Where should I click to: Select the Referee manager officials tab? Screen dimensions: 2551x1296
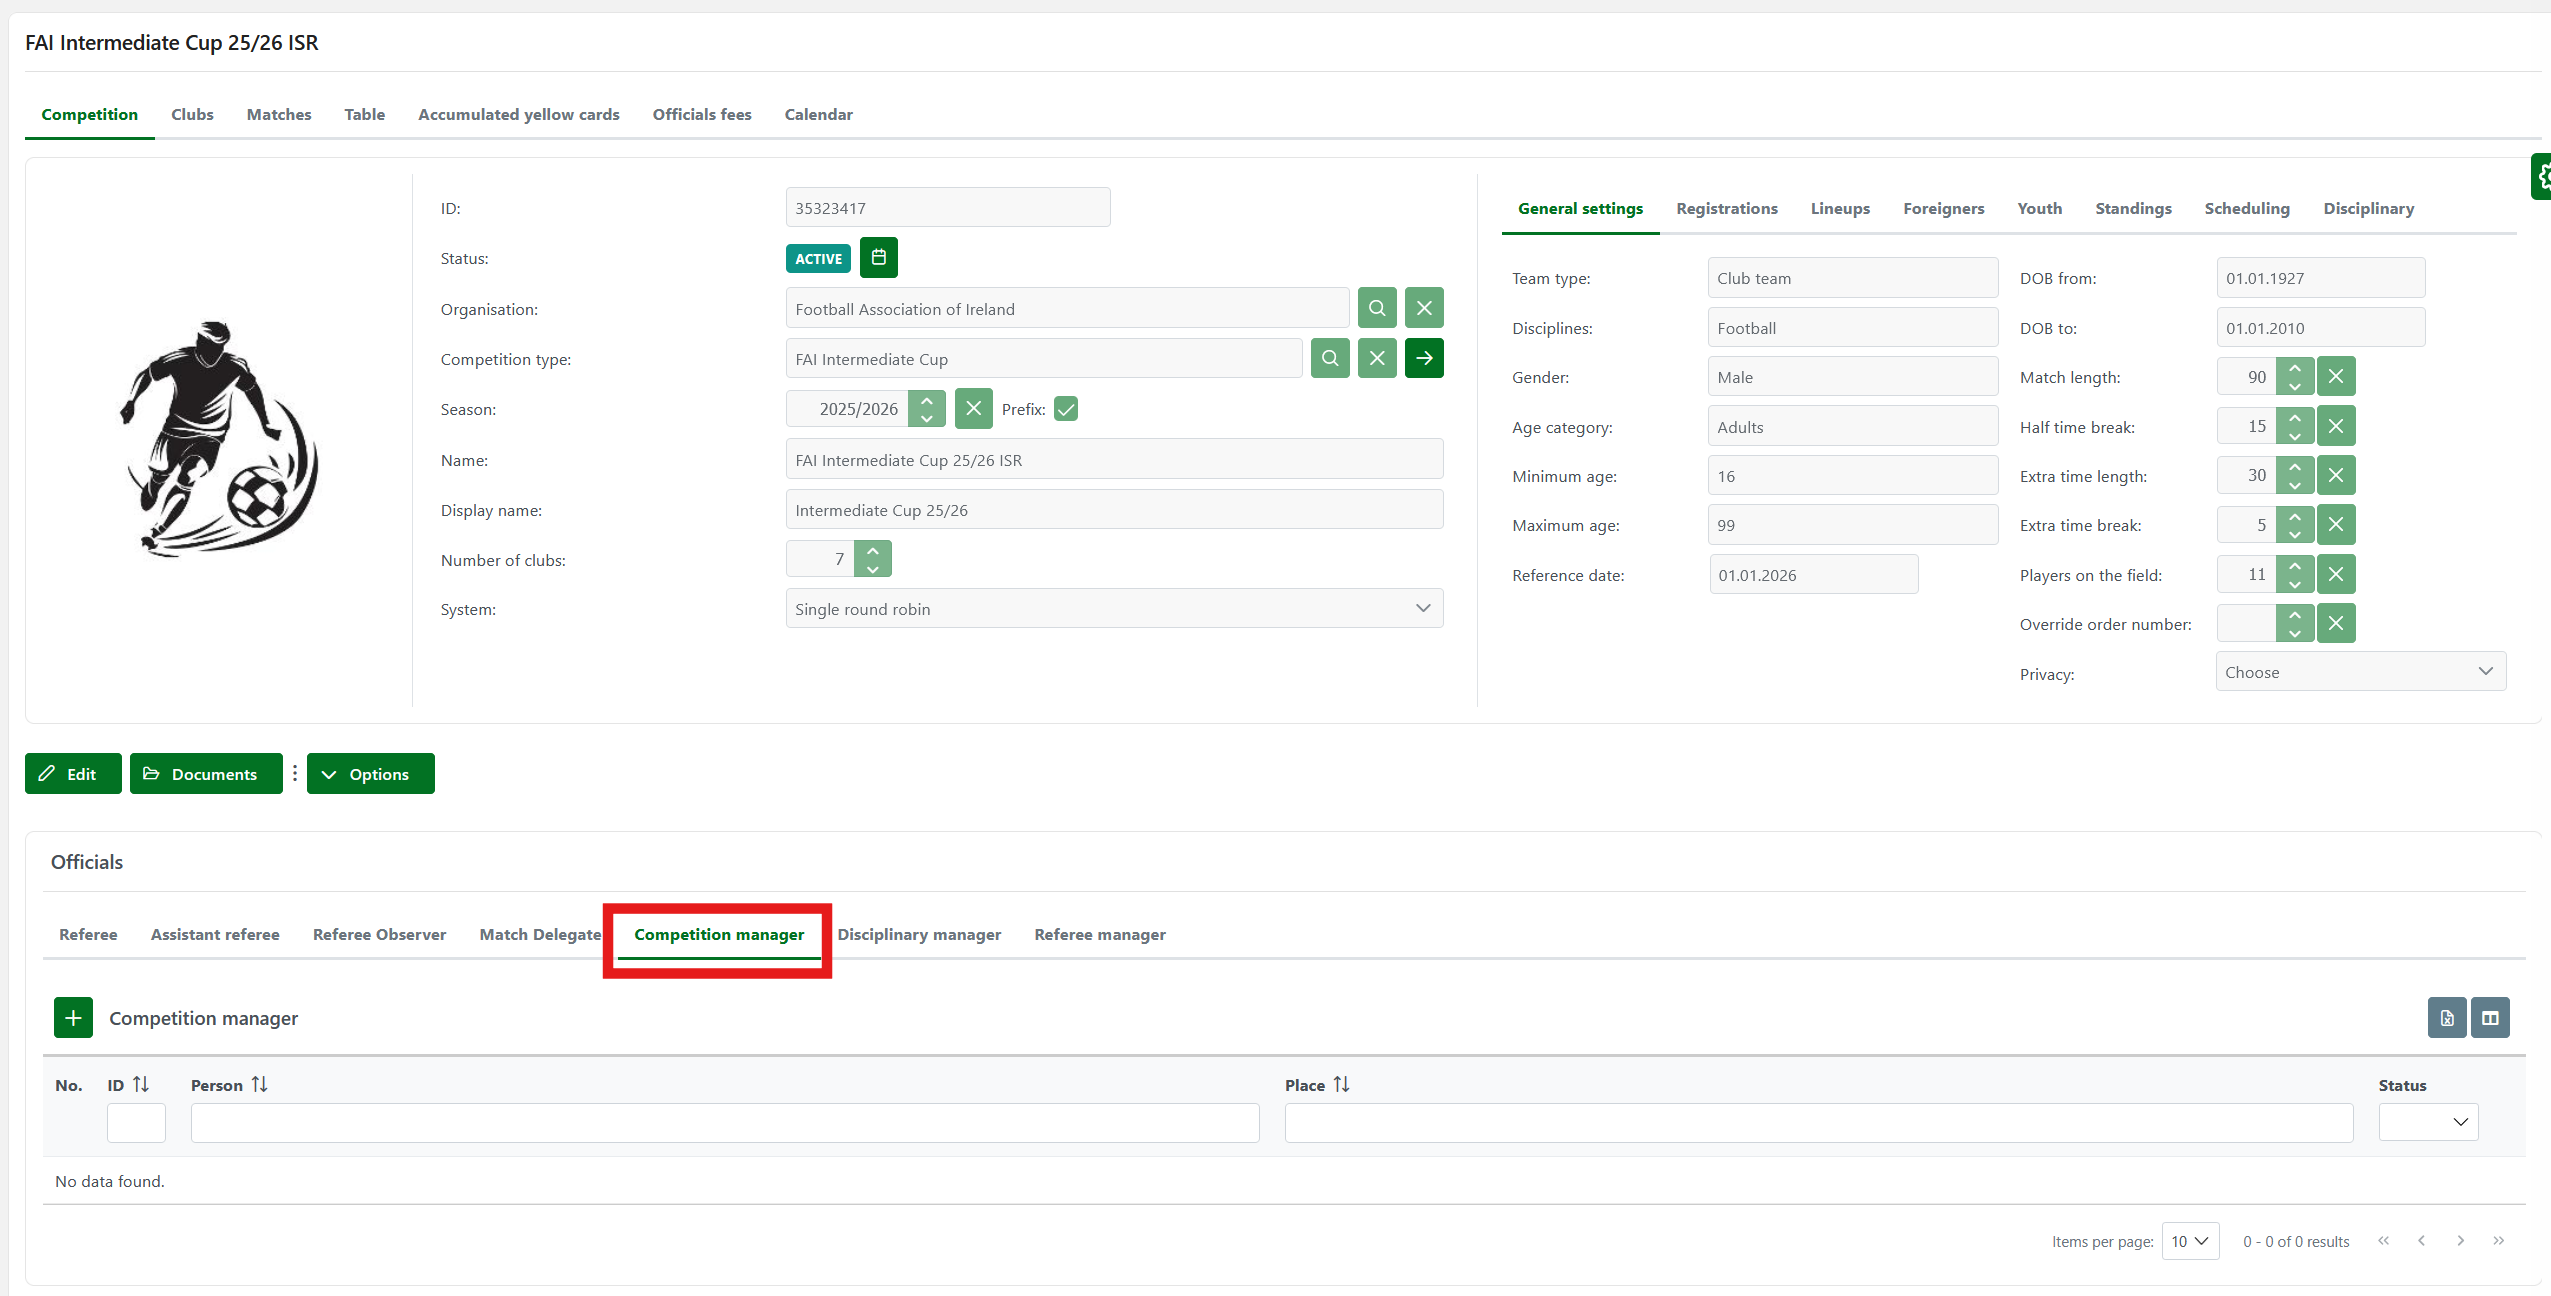(1099, 934)
